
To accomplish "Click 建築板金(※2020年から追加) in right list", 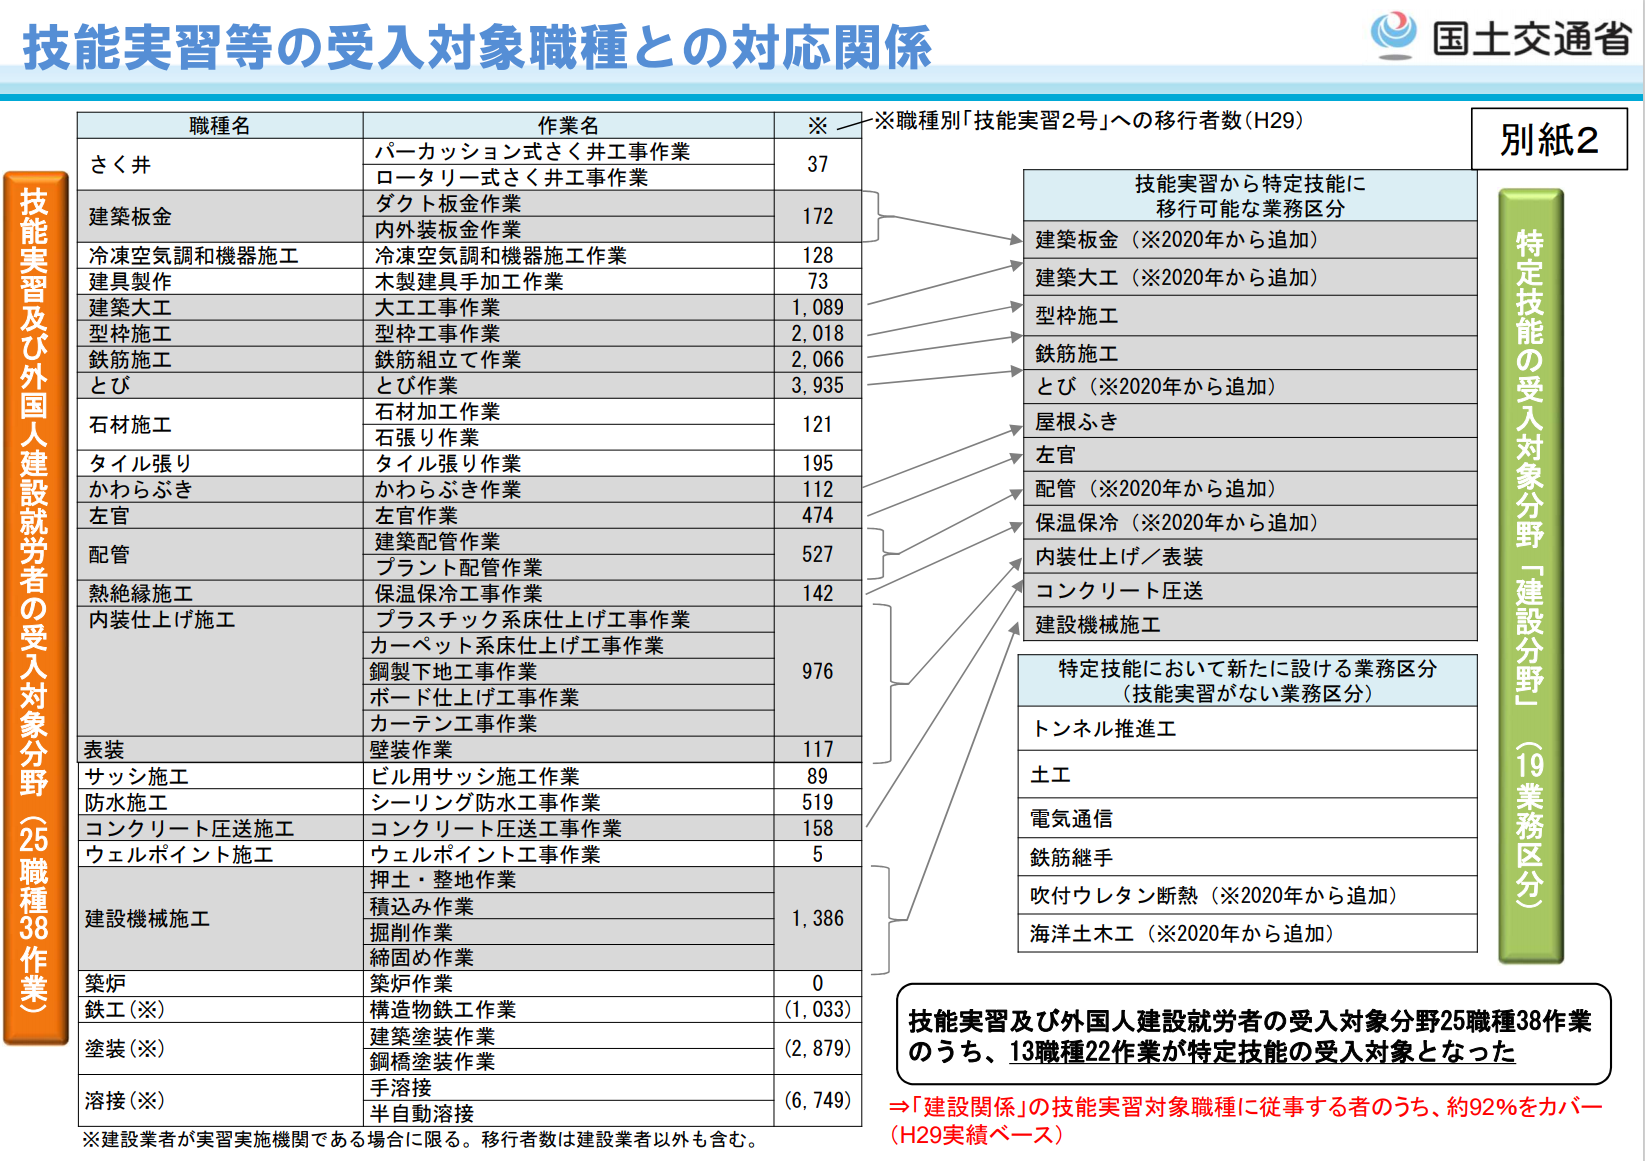I will [x=1250, y=240].
